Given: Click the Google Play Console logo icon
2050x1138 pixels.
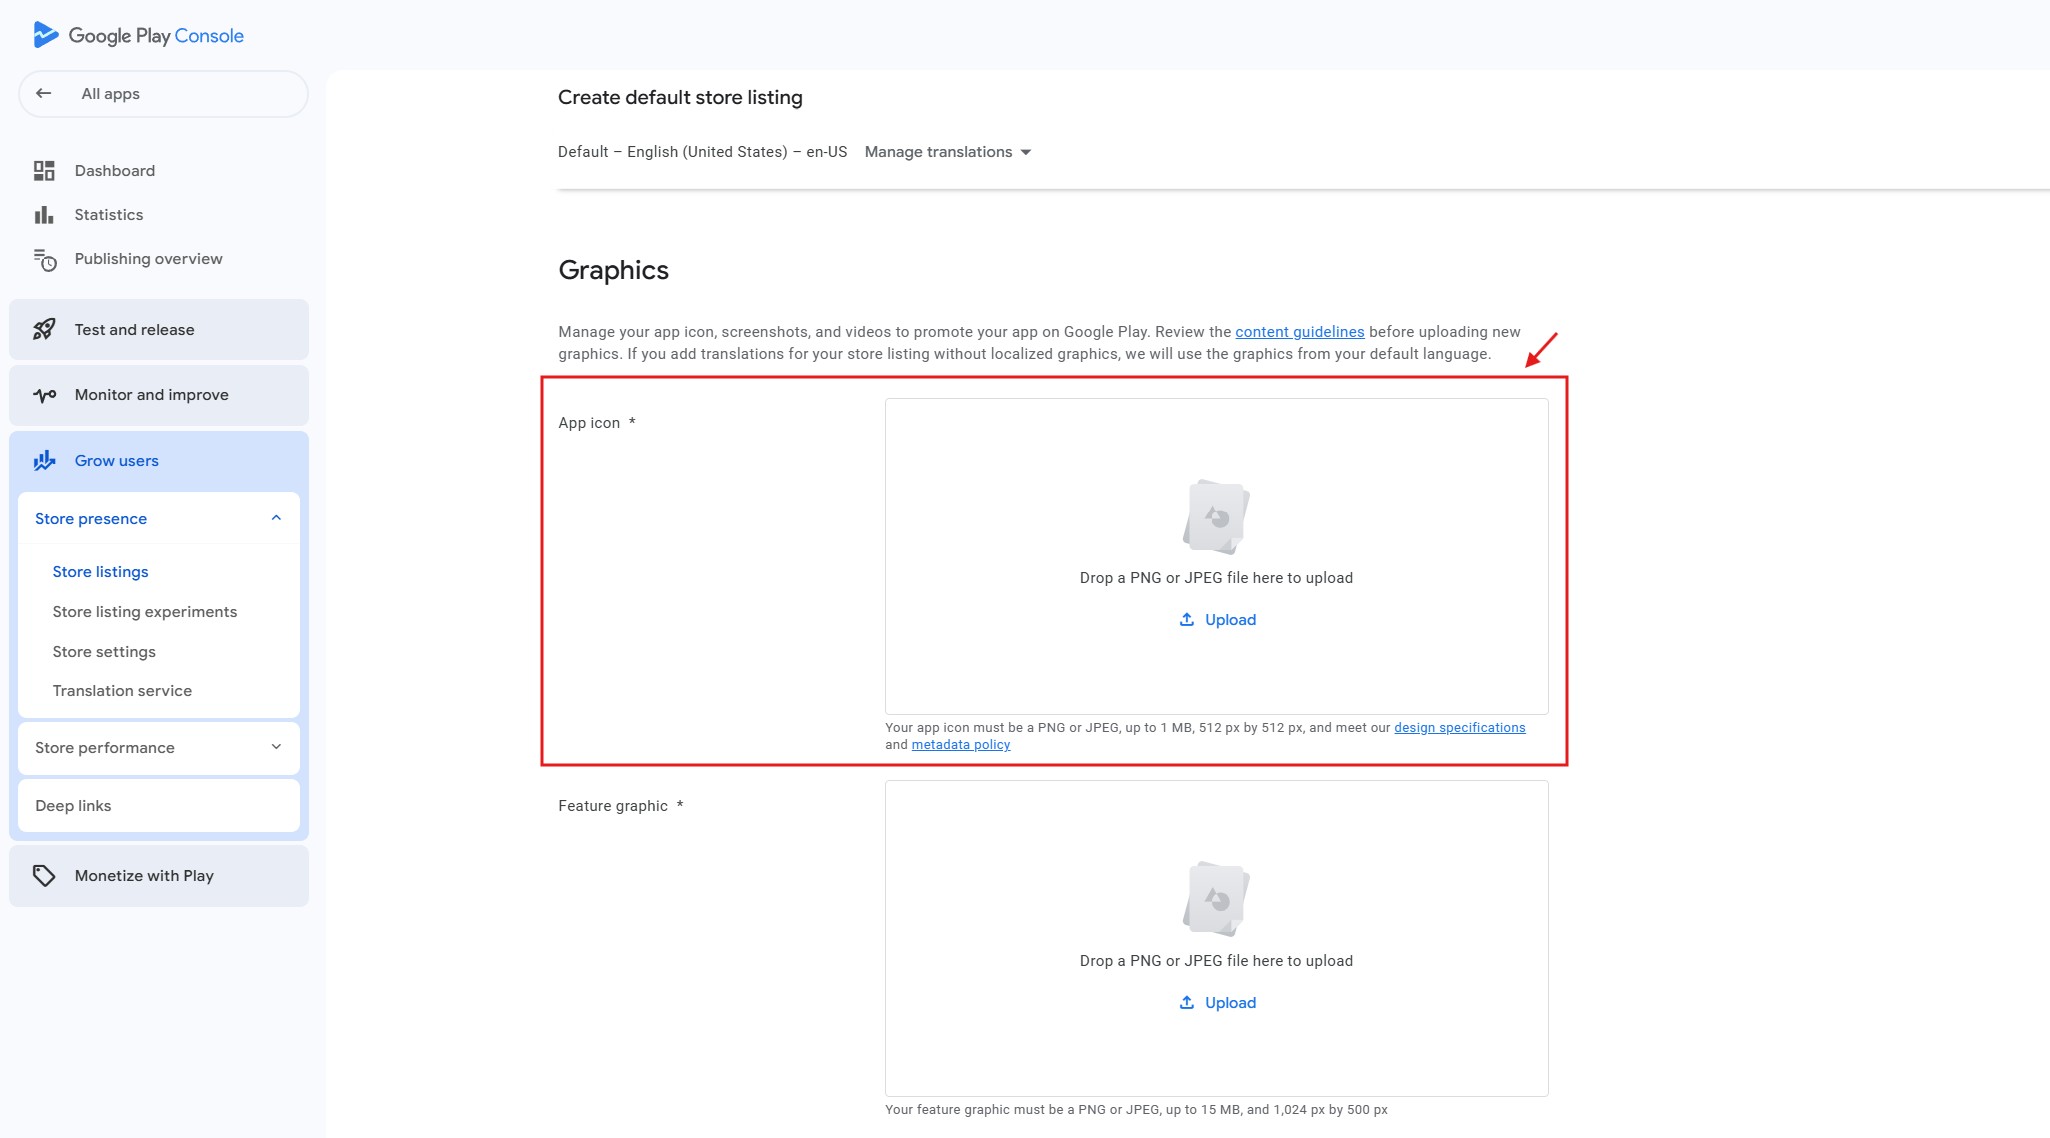Looking at the screenshot, I should pyautogui.click(x=45, y=35).
